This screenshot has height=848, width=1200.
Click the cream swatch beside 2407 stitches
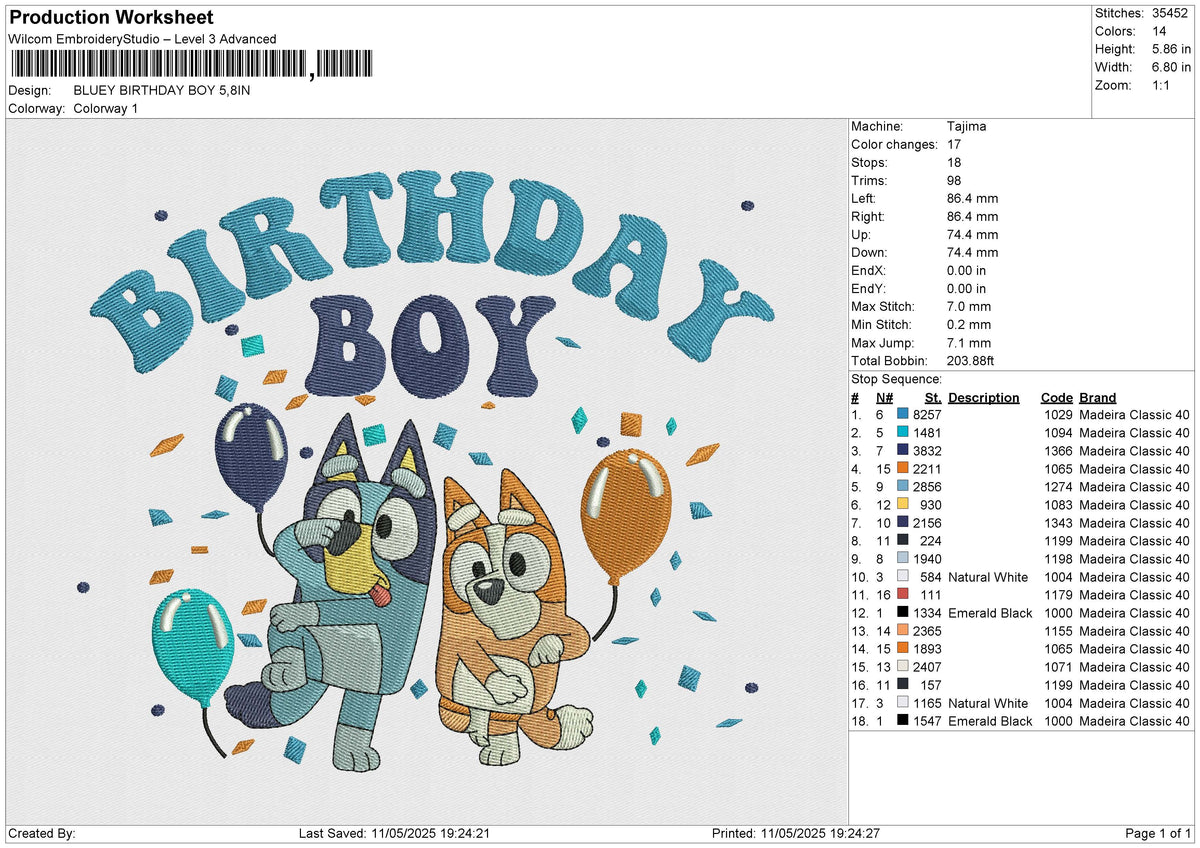(903, 666)
